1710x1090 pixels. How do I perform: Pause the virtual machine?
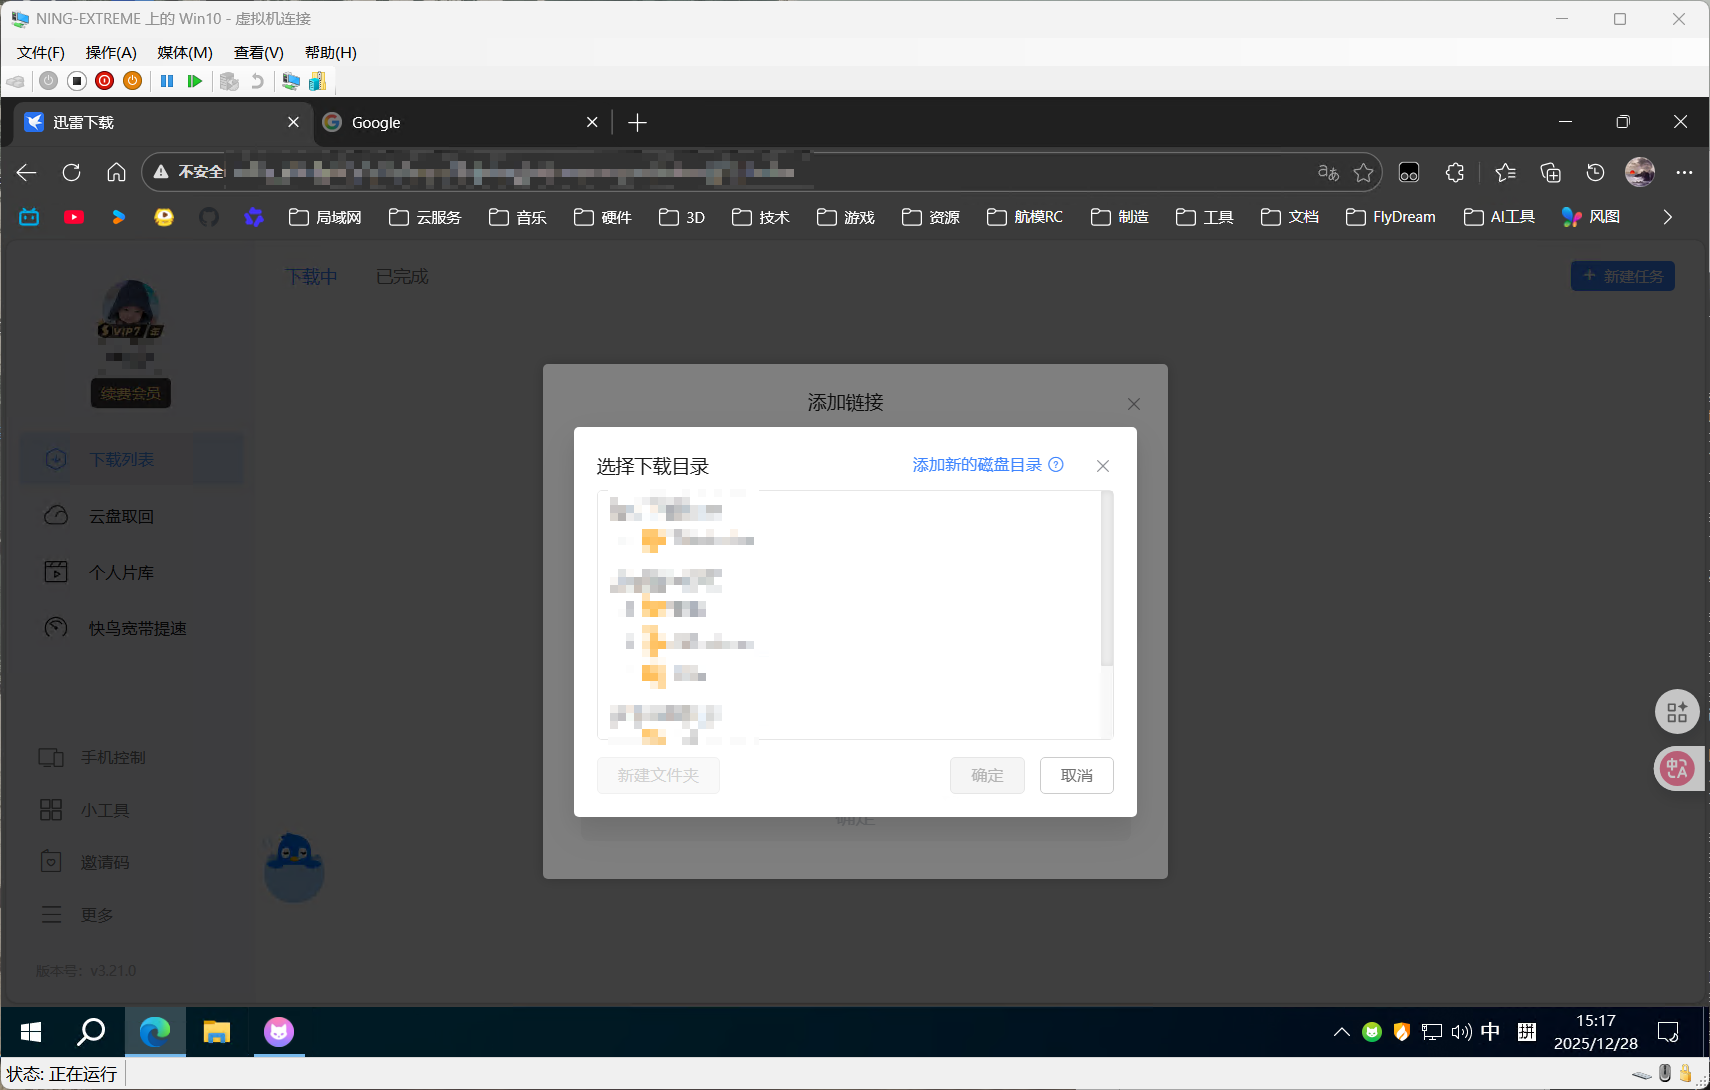pos(167,81)
